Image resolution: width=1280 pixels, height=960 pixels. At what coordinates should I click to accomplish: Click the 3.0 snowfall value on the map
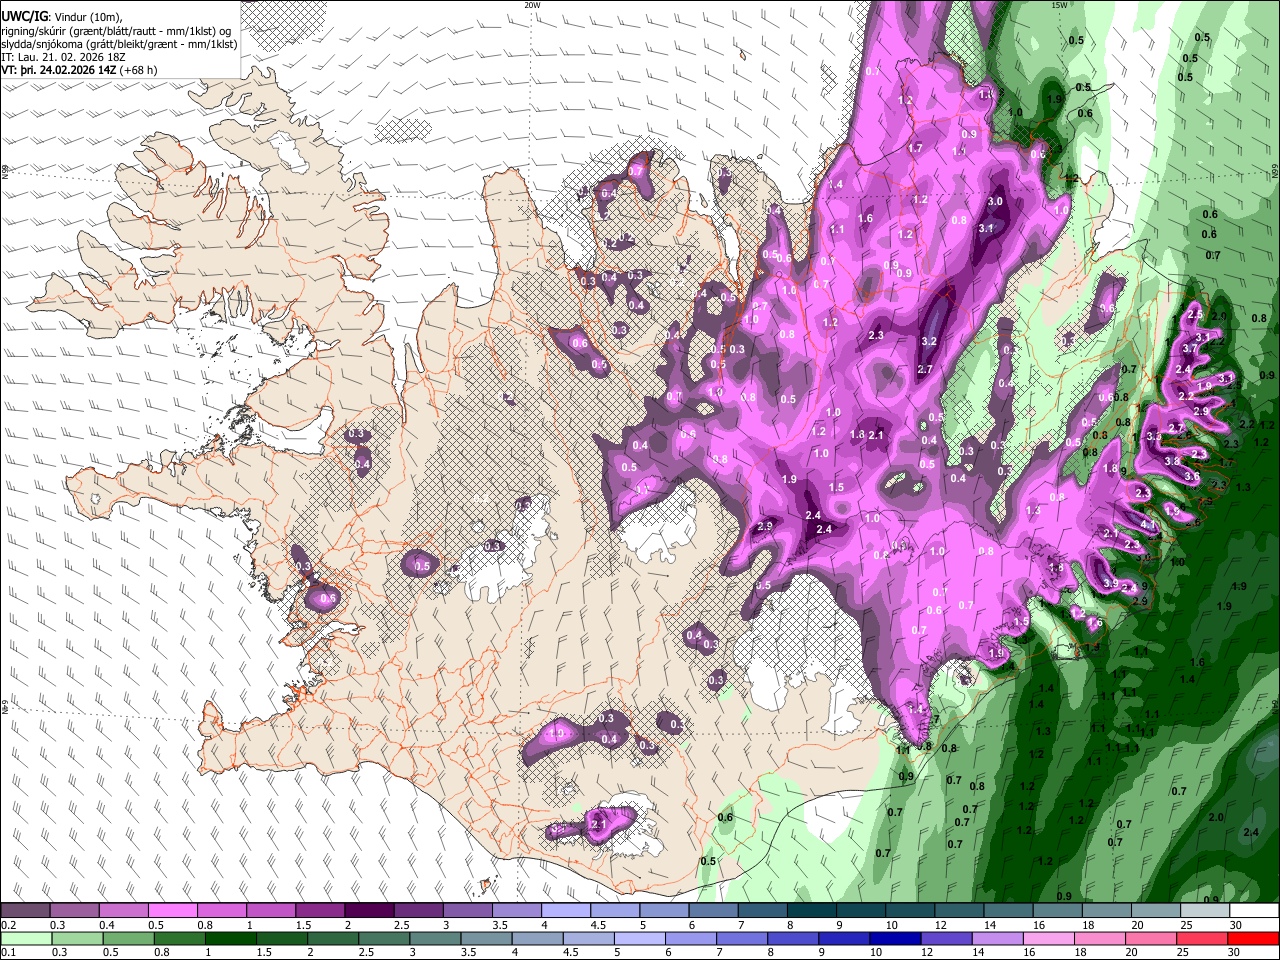[994, 201]
